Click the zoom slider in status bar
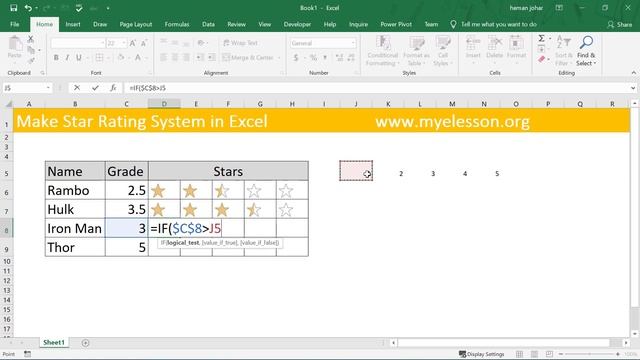640x360 pixels. pos(589,354)
